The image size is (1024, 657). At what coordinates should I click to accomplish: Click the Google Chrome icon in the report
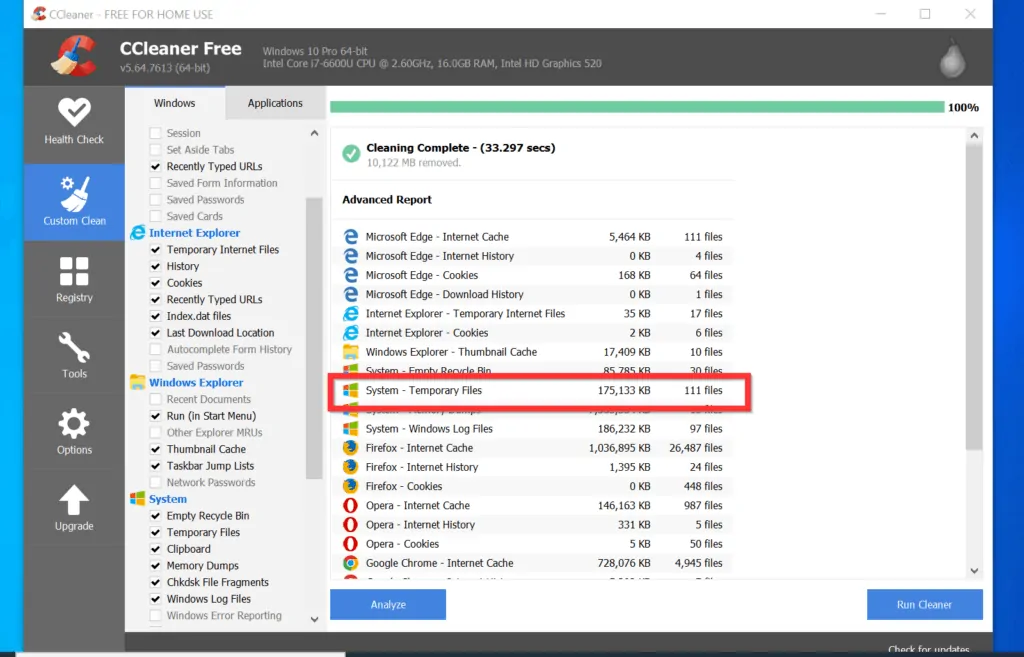pyautogui.click(x=350, y=563)
